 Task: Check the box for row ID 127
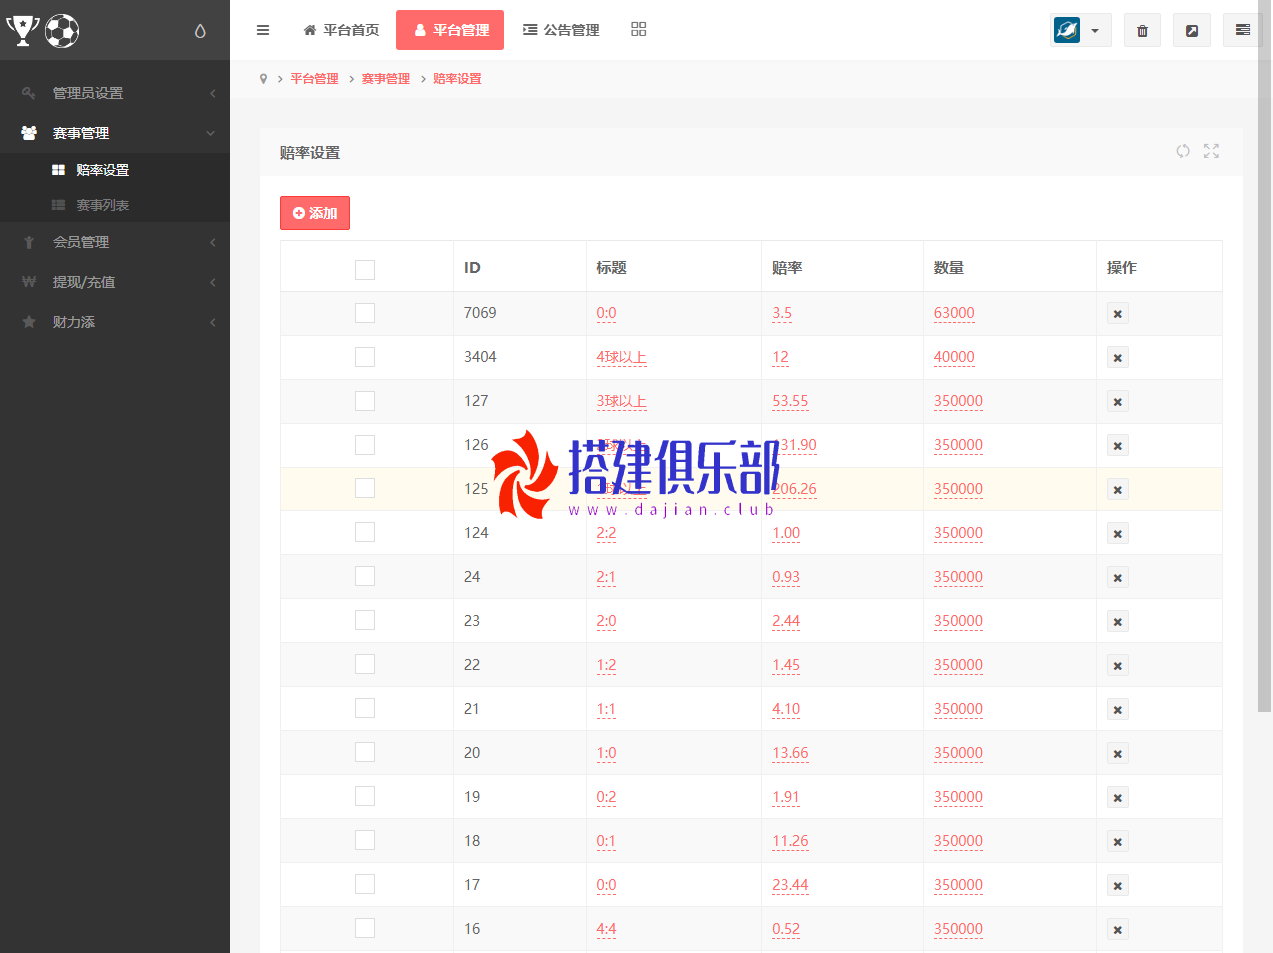(x=365, y=401)
